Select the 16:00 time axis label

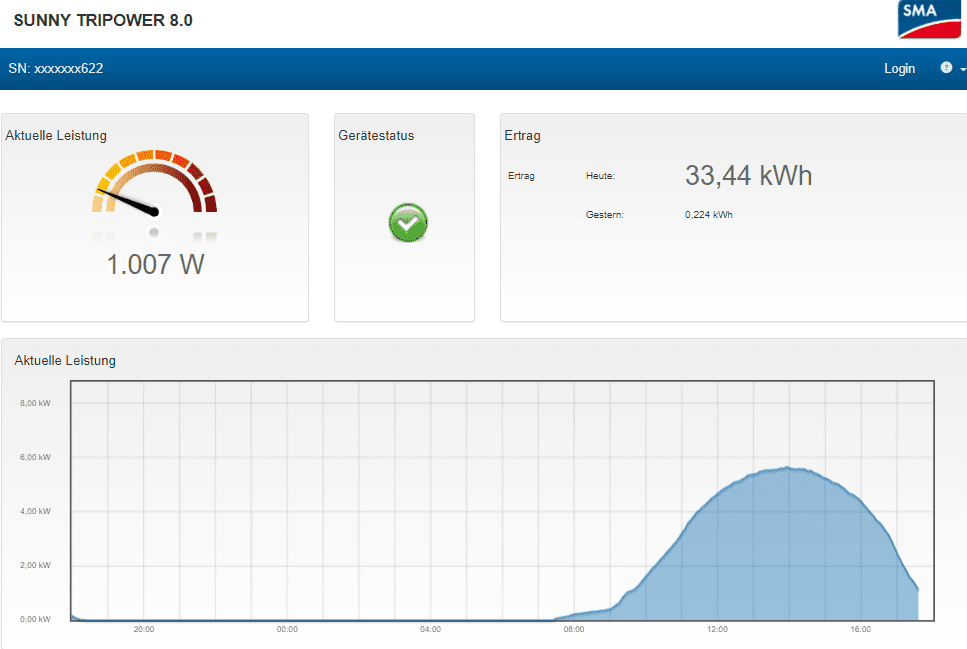coord(860,629)
